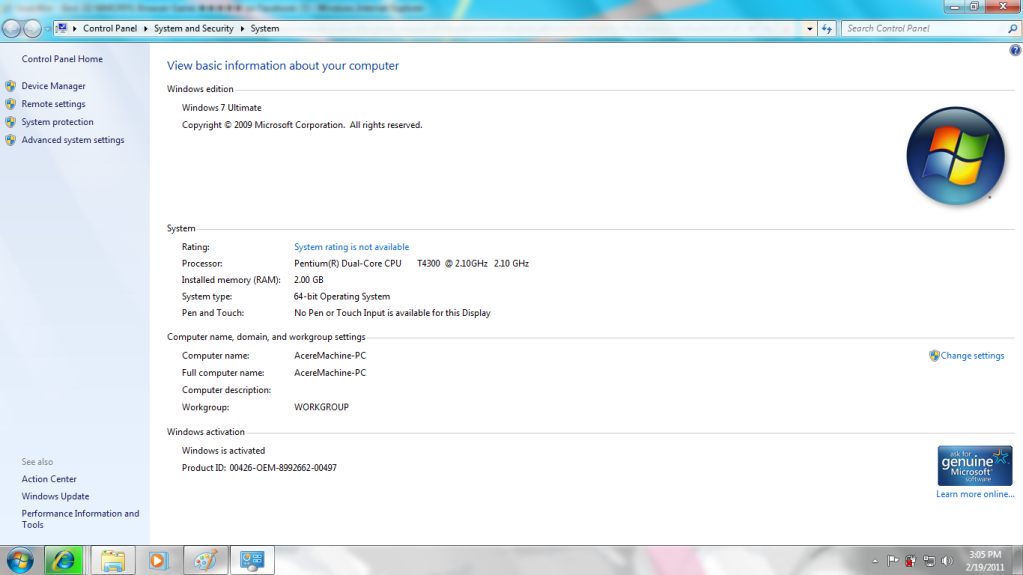
Task: Click Change settings for computer name
Action: (972, 356)
